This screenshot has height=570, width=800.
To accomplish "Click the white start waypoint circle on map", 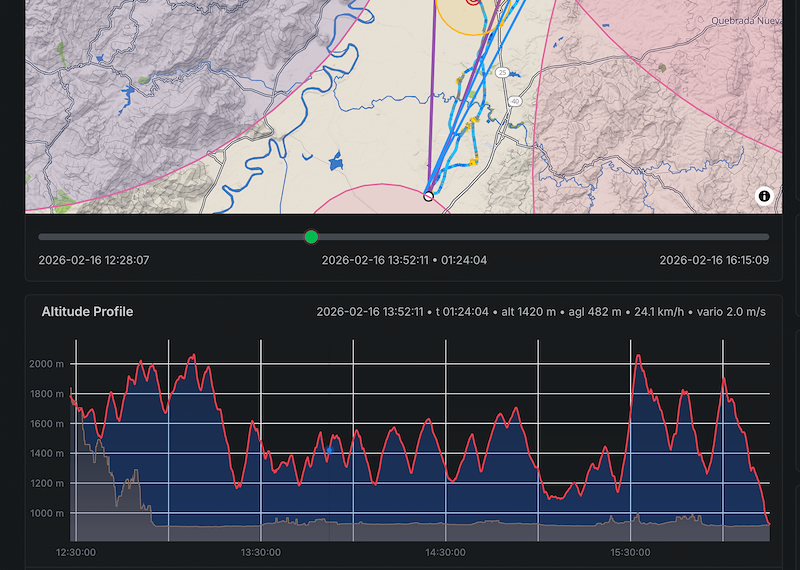I will (x=428, y=196).
